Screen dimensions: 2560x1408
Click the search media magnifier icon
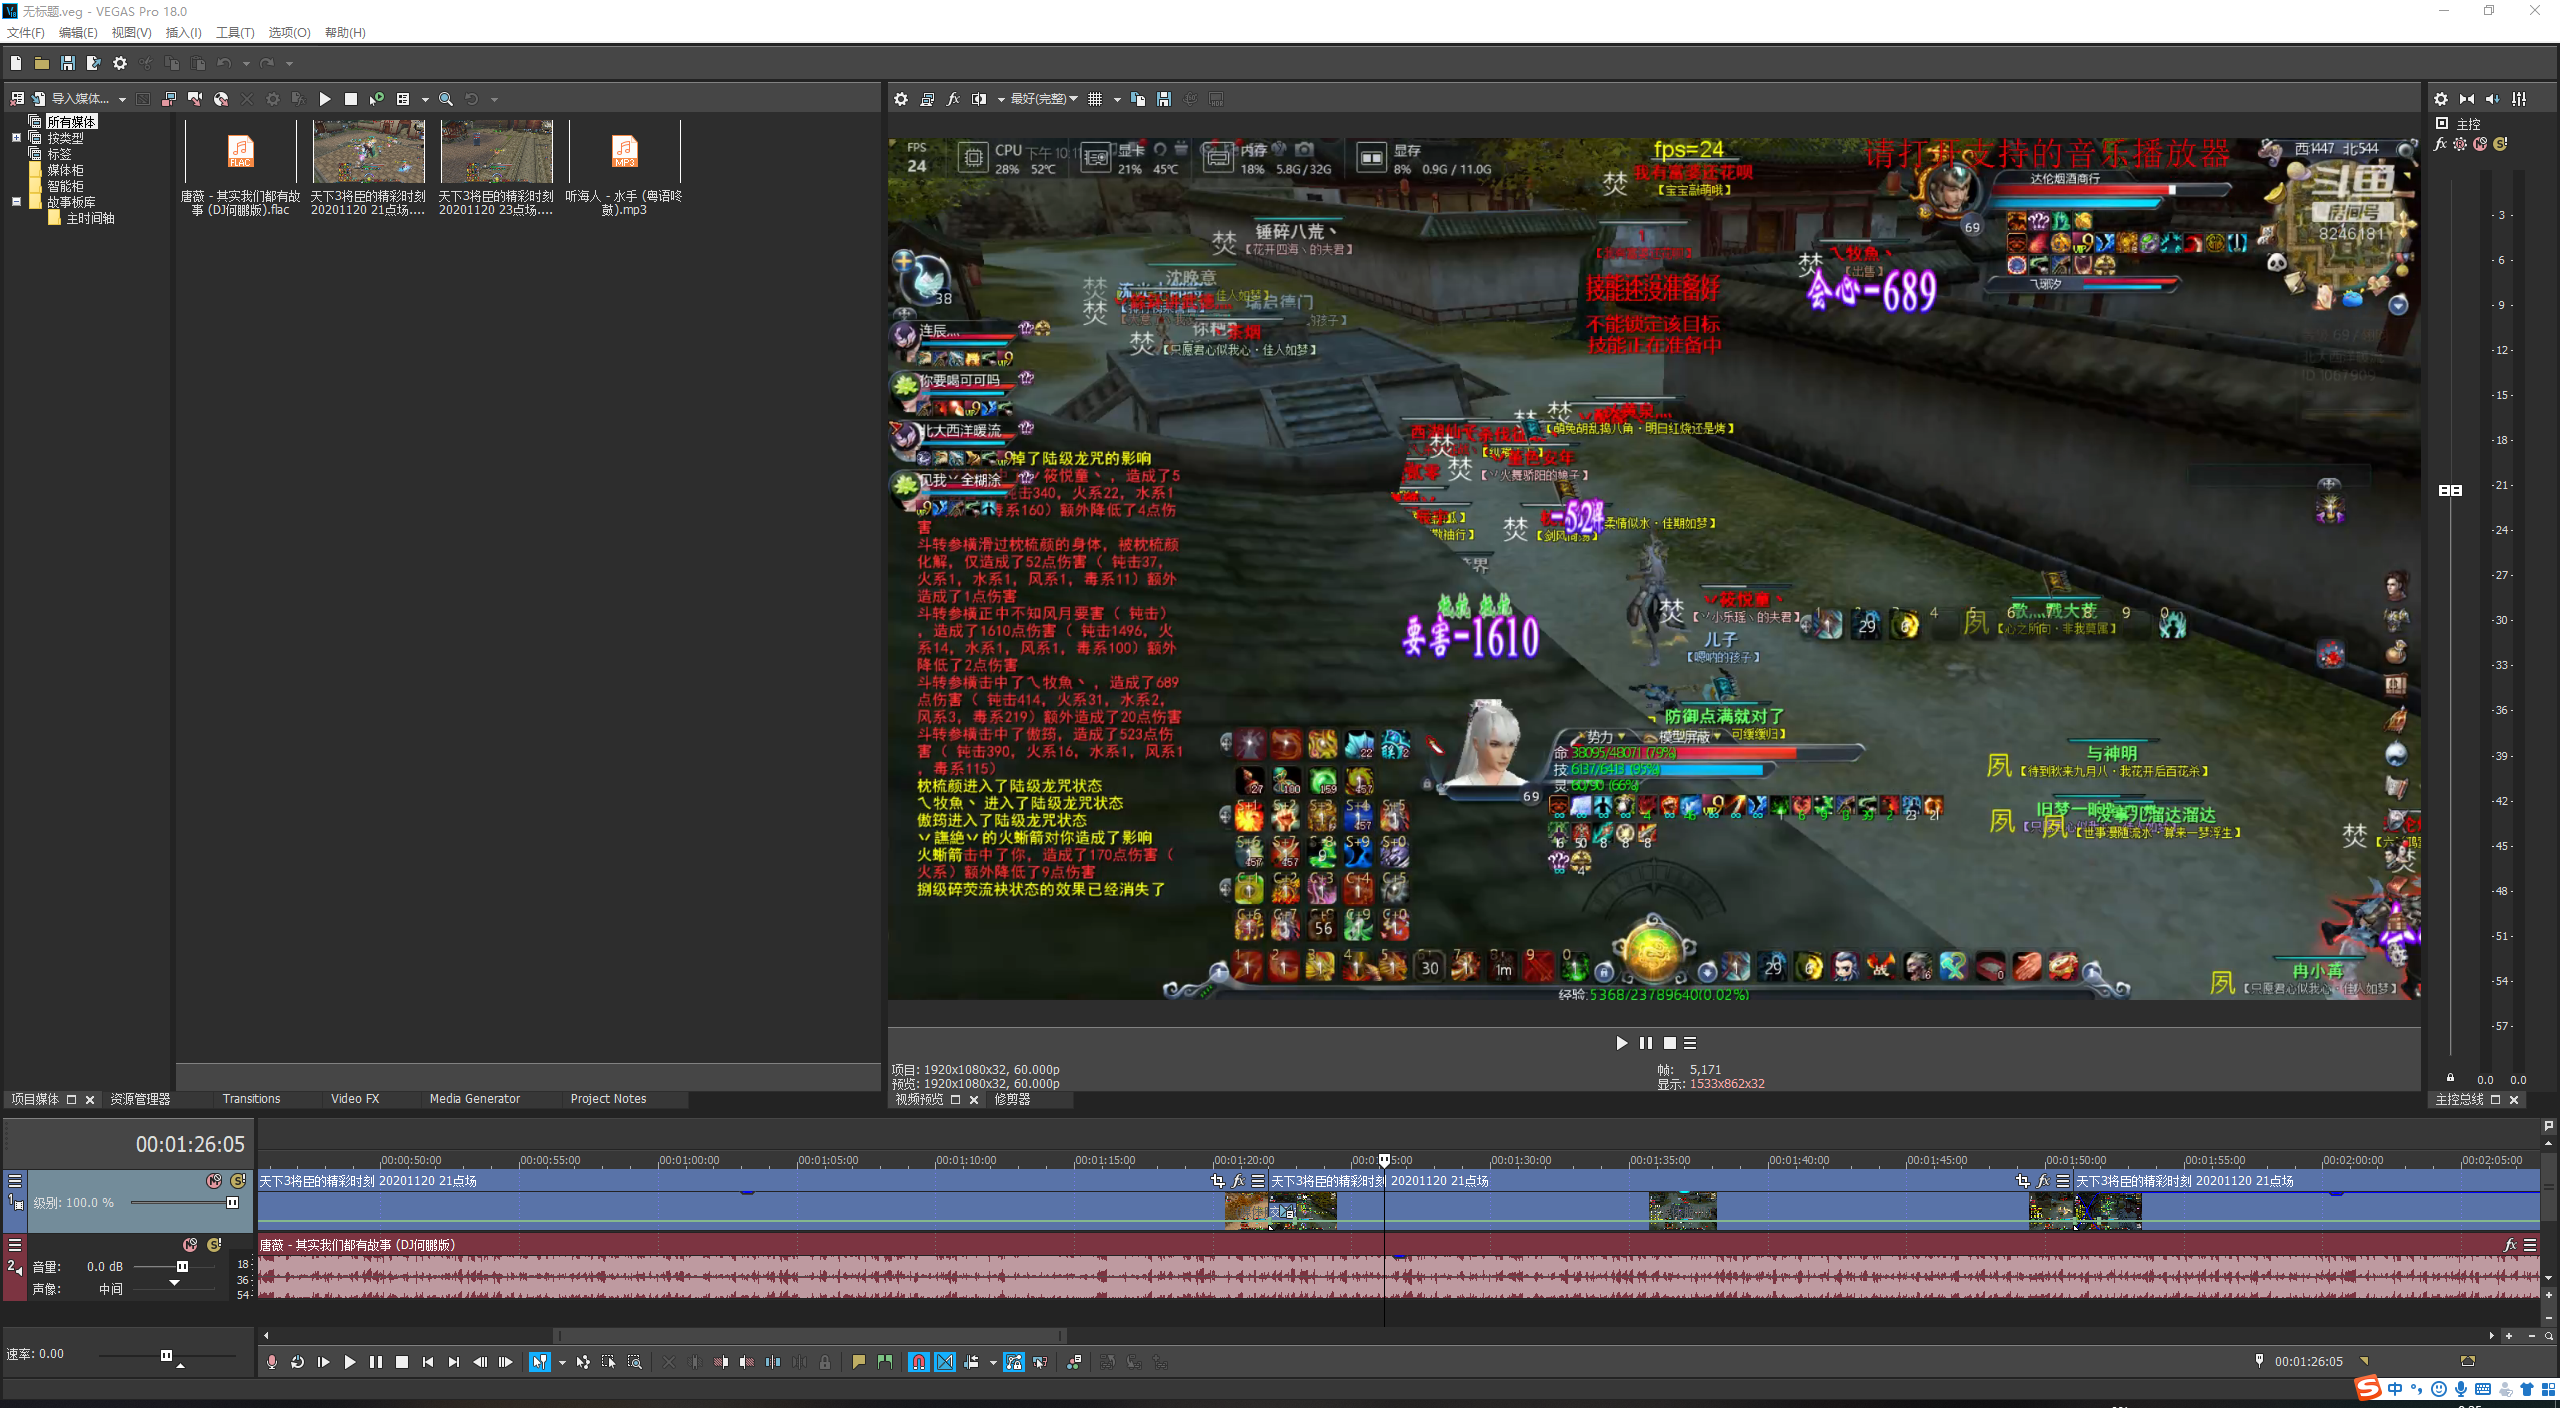click(446, 99)
